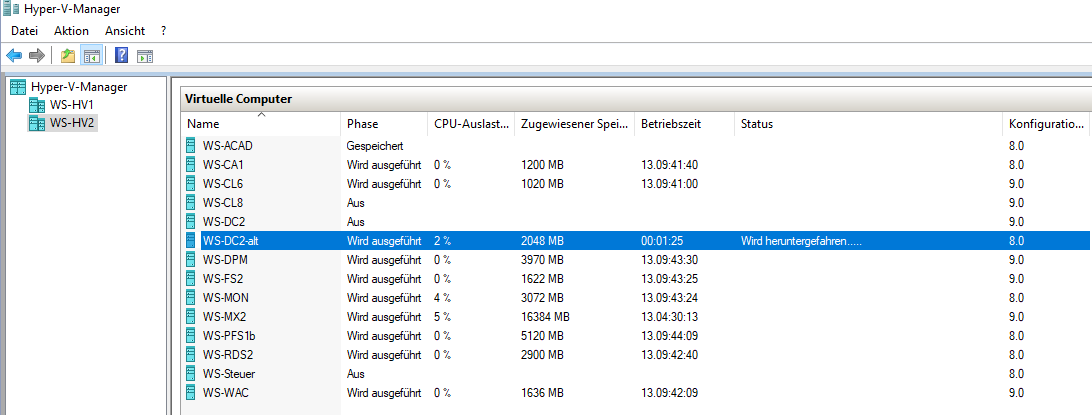Click the 3970 MB memory of WS-DPM
Image resolution: width=1092 pixels, height=415 pixels.
point(542,260)
